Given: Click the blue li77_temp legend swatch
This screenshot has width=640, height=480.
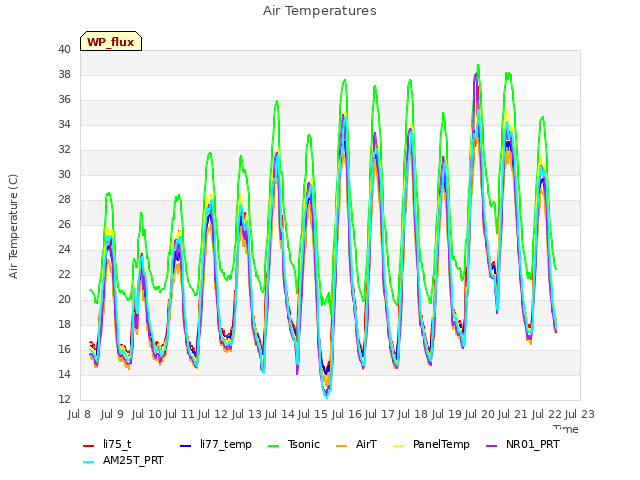Looking at the screenshot, I should click(186, 446).
